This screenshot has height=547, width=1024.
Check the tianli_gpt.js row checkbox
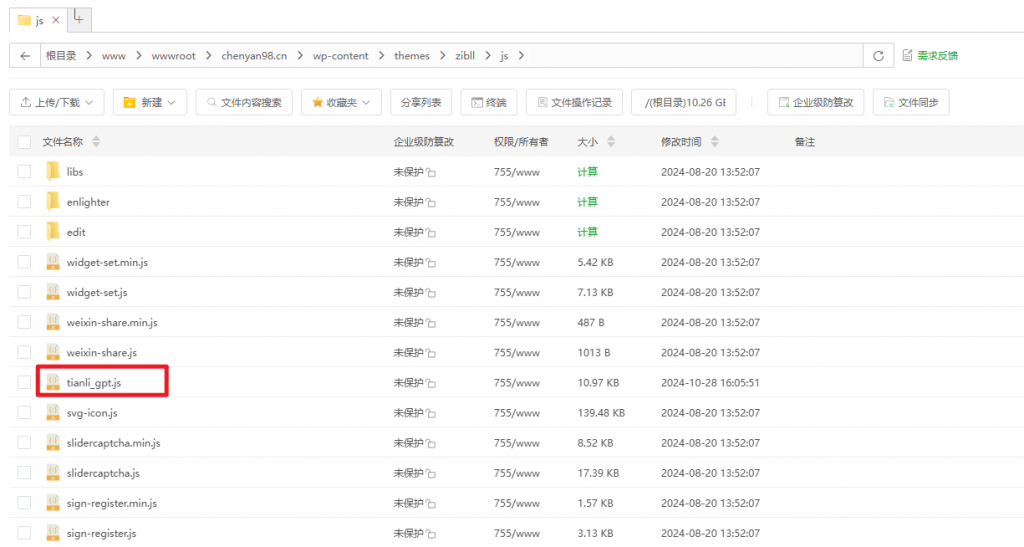click(x=24, y=382)
